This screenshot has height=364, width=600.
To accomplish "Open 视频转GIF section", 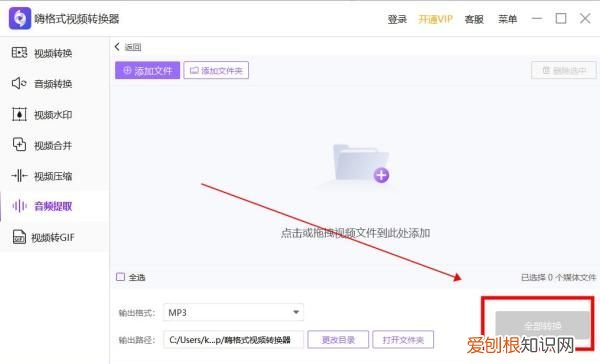I will tap(54, 237).
